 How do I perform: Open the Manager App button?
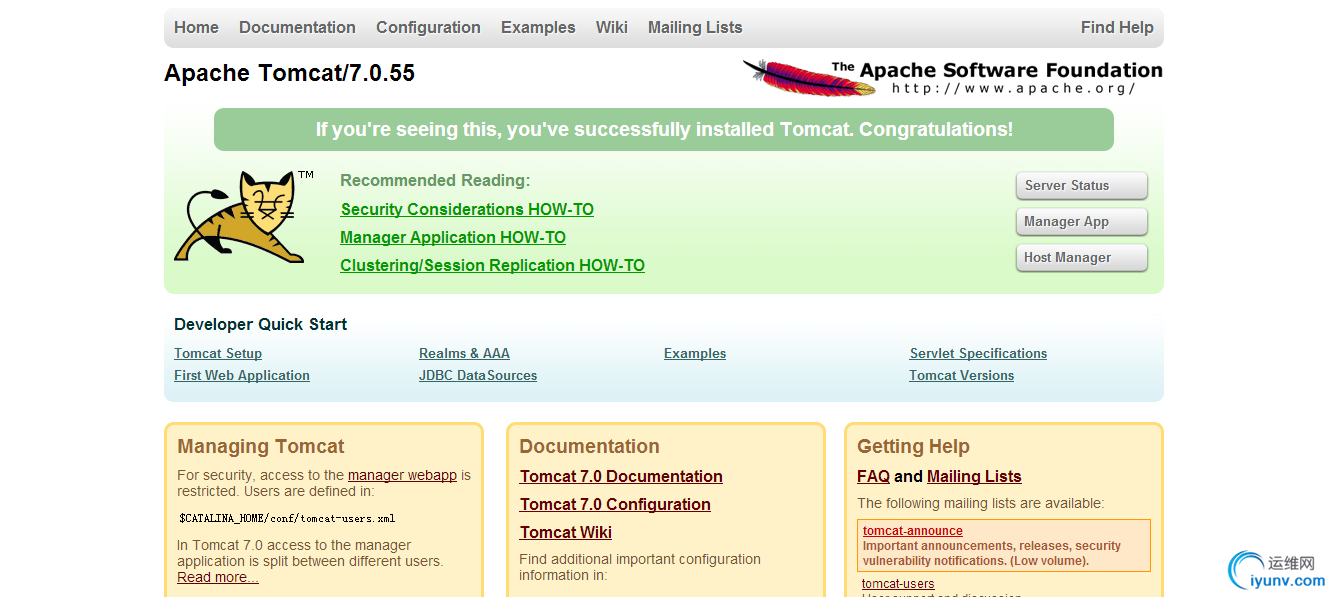pos(1082,222)
